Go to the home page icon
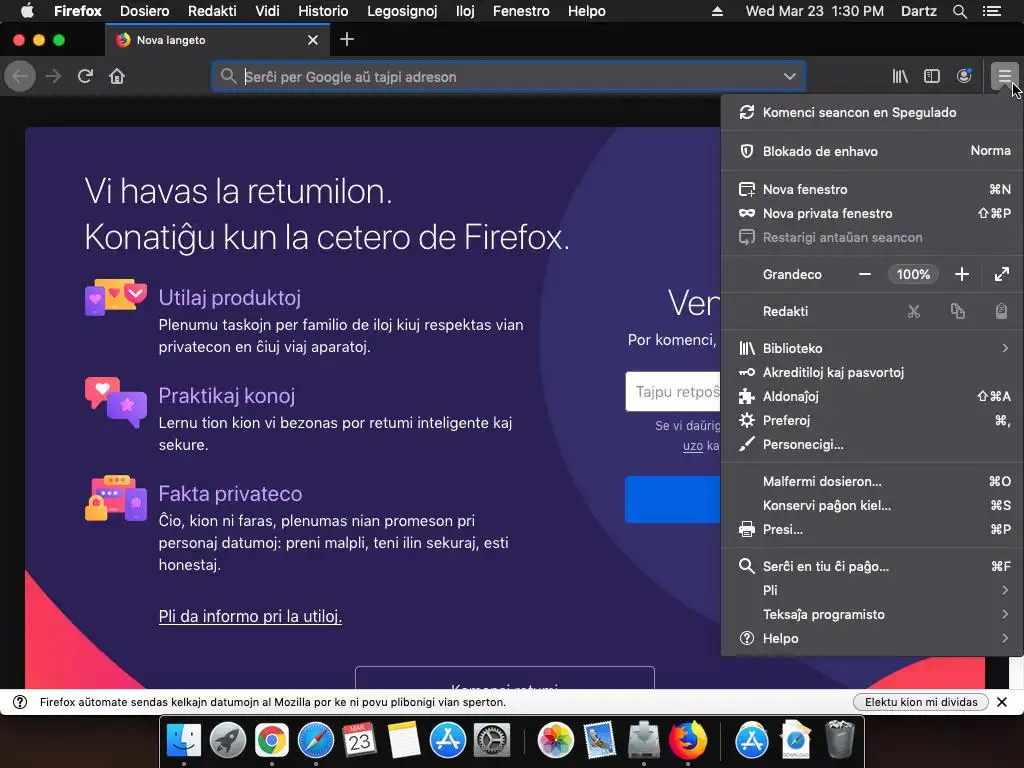This screenshot has width=1024, height=768. [x=117, y=76]
